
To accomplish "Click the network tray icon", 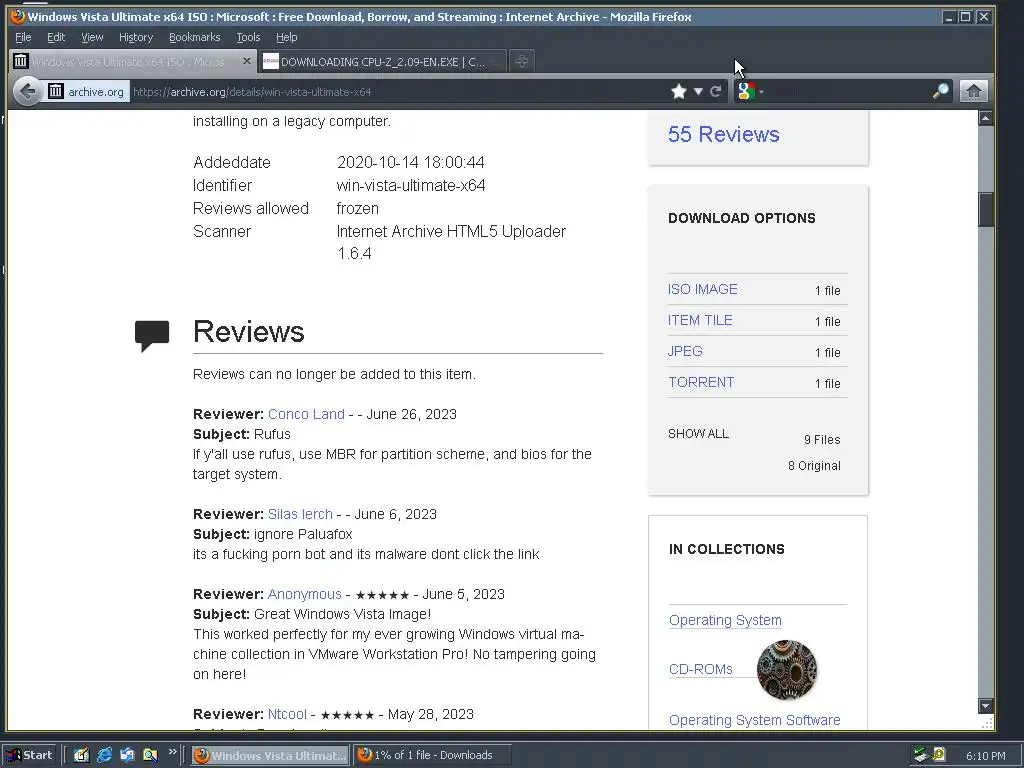I will (x=921, y=755).
